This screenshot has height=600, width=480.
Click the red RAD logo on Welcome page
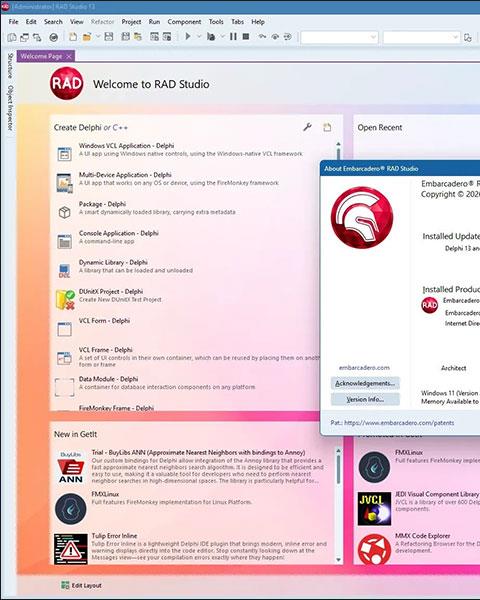[x=67, y=83]
